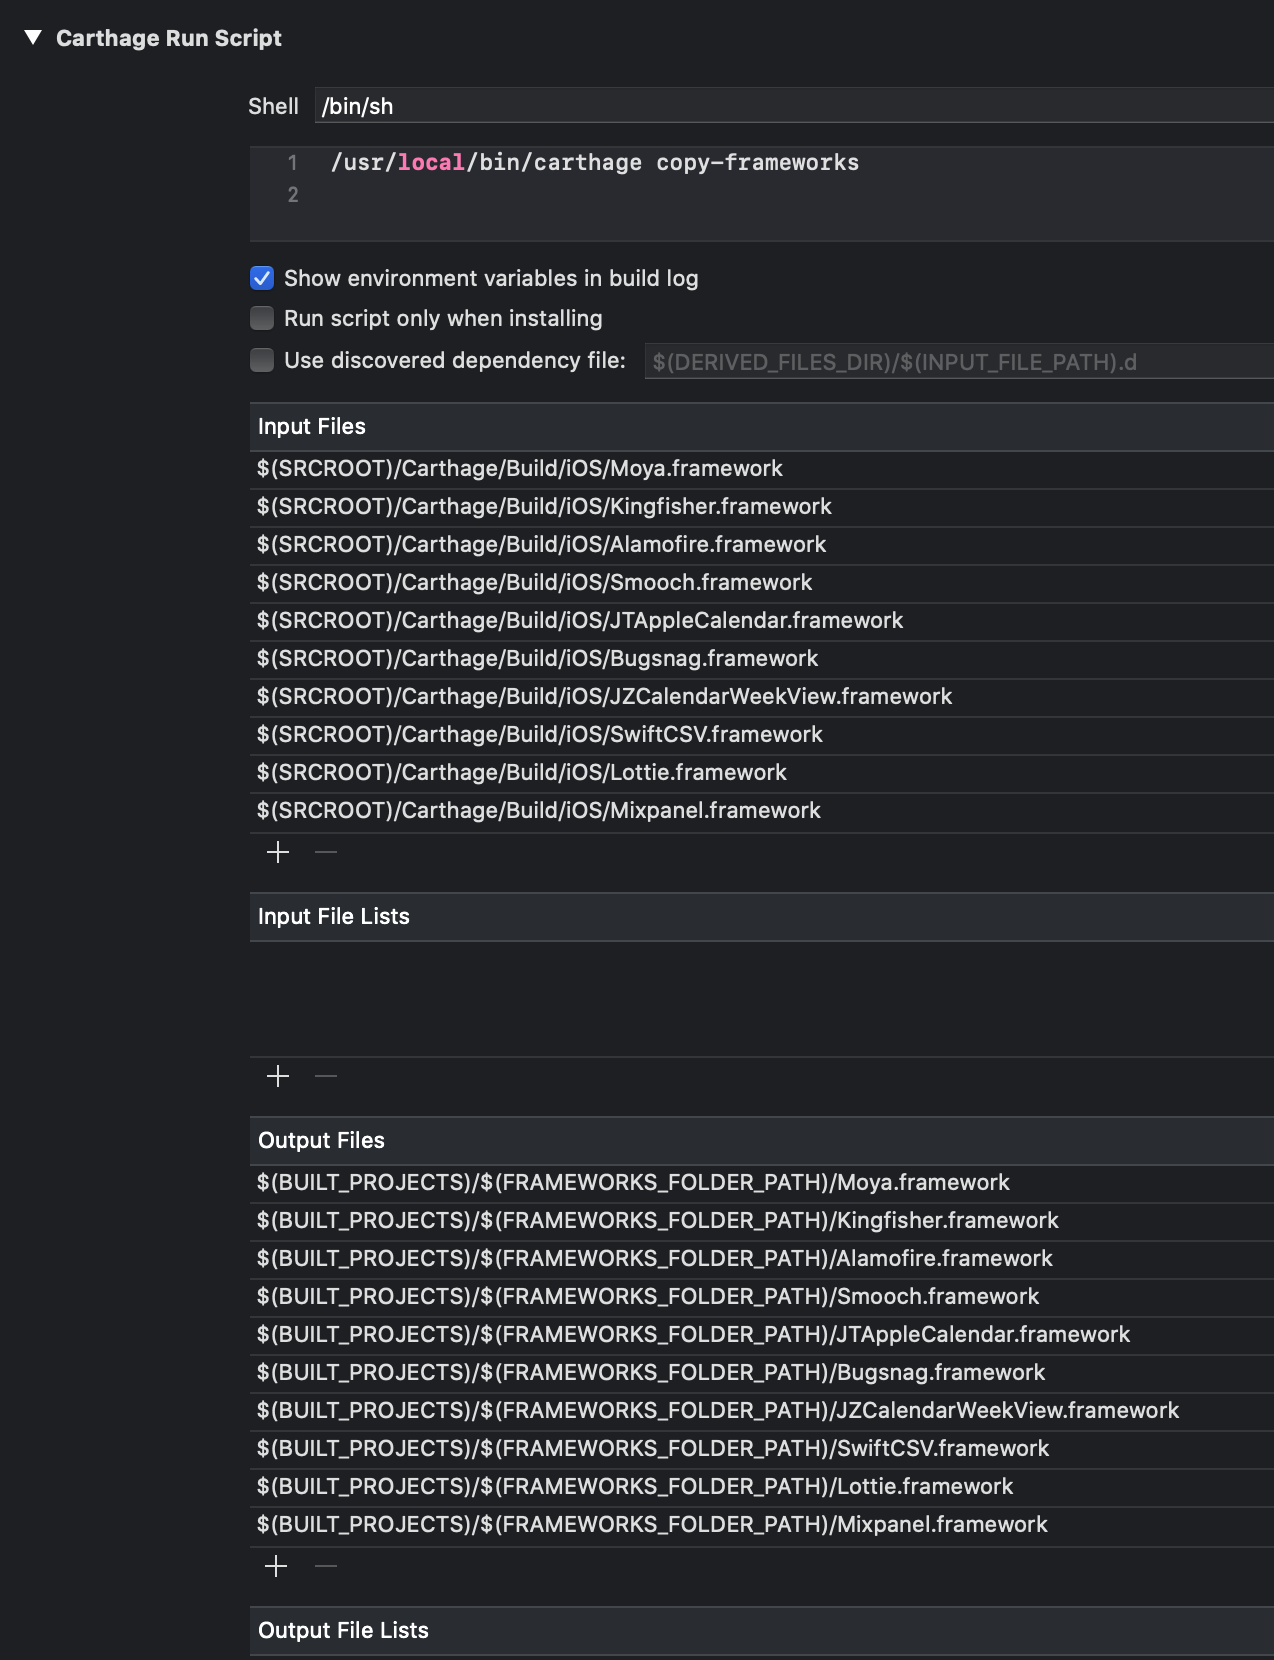Remove selected entry from Output Files
Image resolution: width=1274 pixels, height=1660 pixels.
tap(326, 1566)
